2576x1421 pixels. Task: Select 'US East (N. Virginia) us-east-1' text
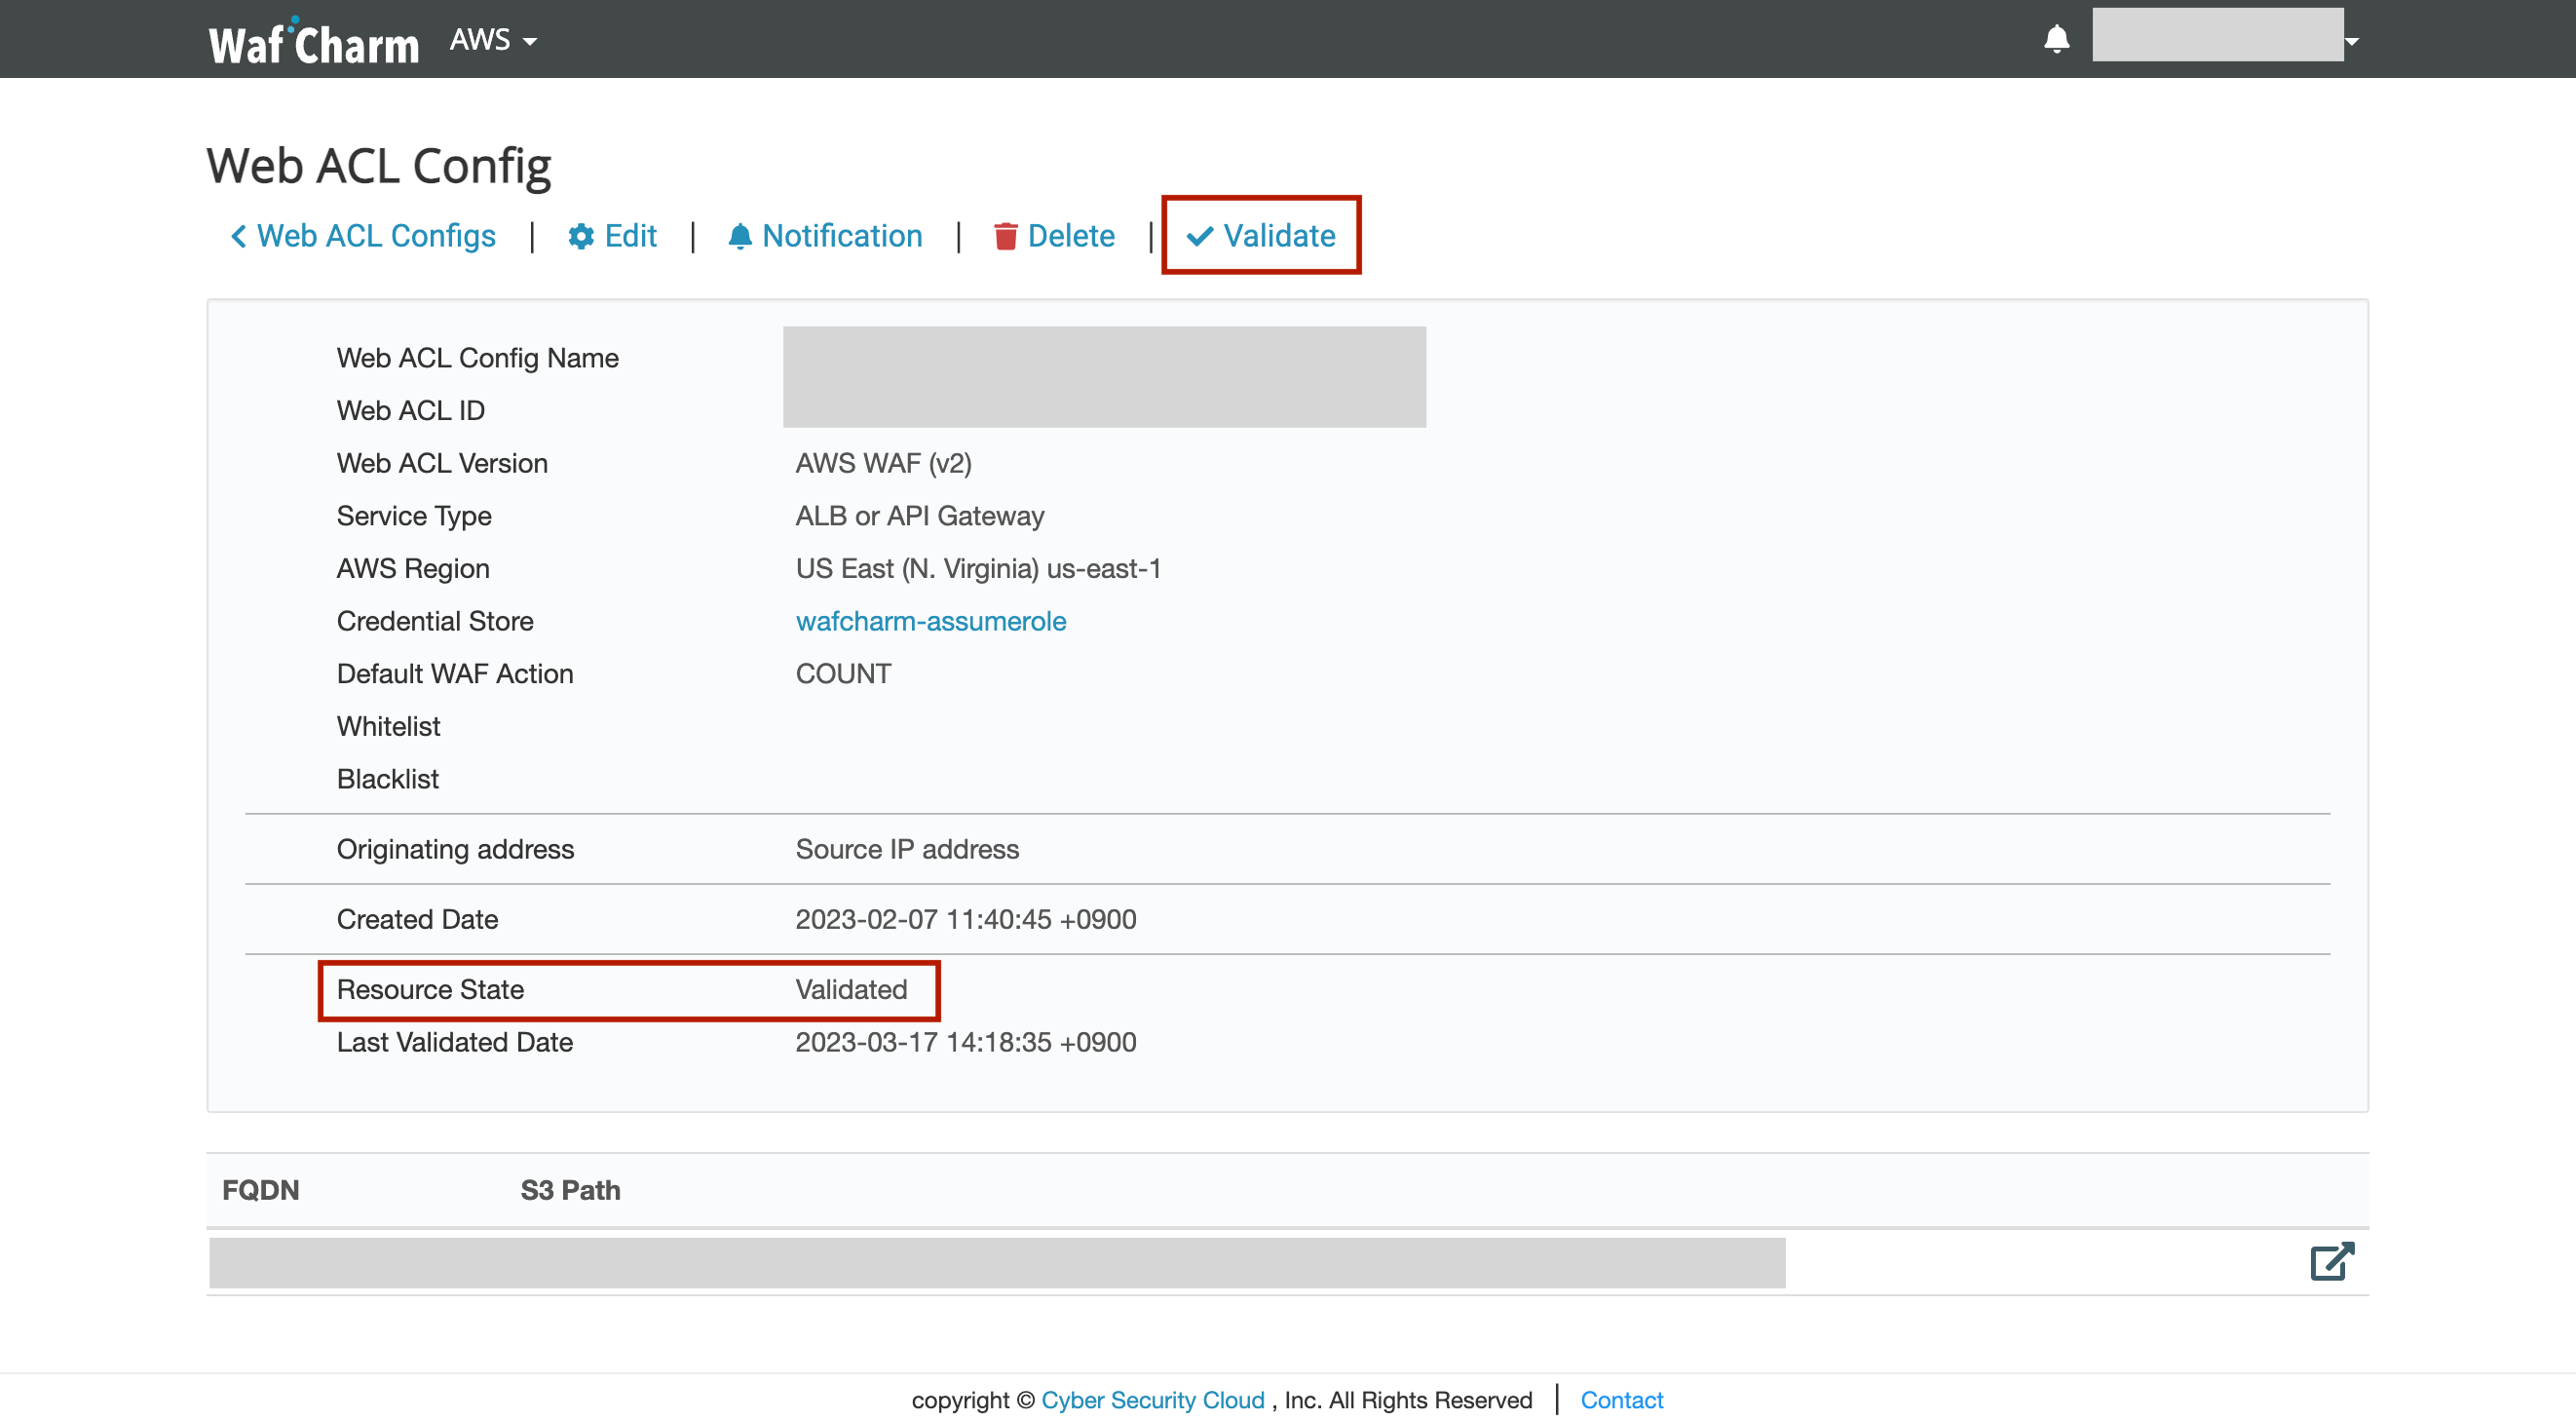tap(978, 568)
